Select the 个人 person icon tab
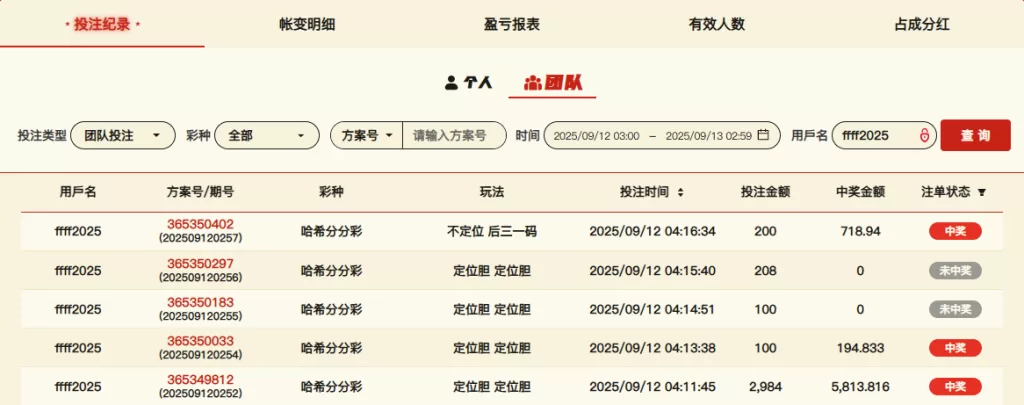Image resolution: width=1024 pixels, height=405 pixels. pyautogui.click(x=451, y=83)
